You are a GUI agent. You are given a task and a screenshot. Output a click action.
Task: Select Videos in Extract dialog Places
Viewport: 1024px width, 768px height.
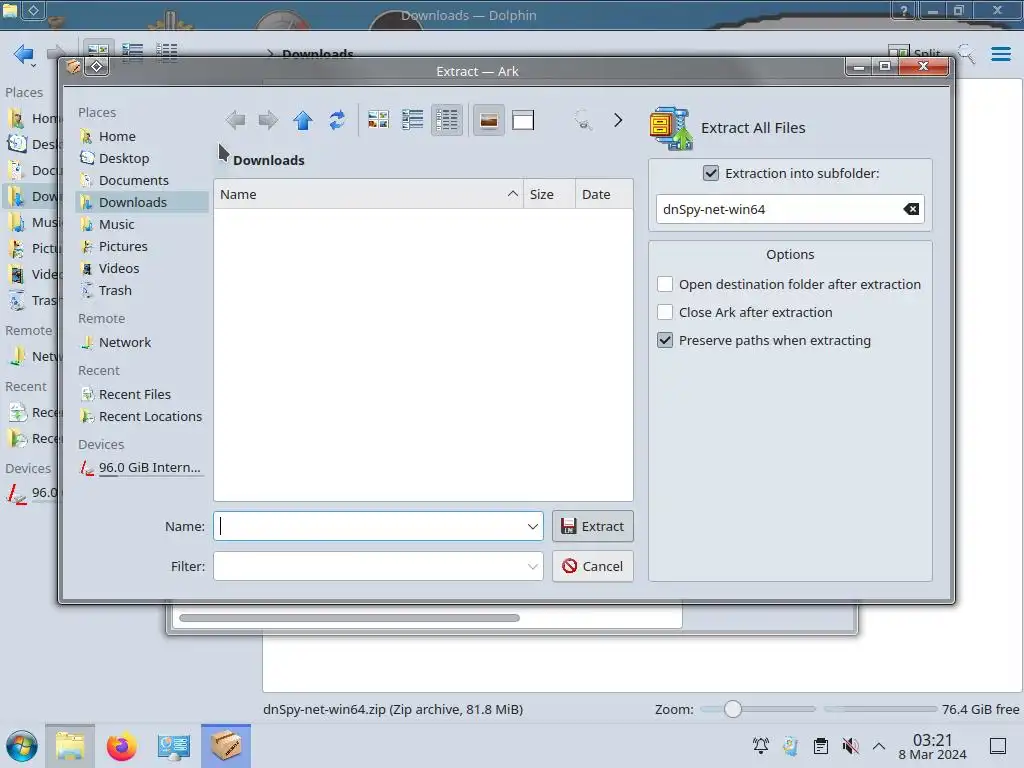(x=141, y=268)
